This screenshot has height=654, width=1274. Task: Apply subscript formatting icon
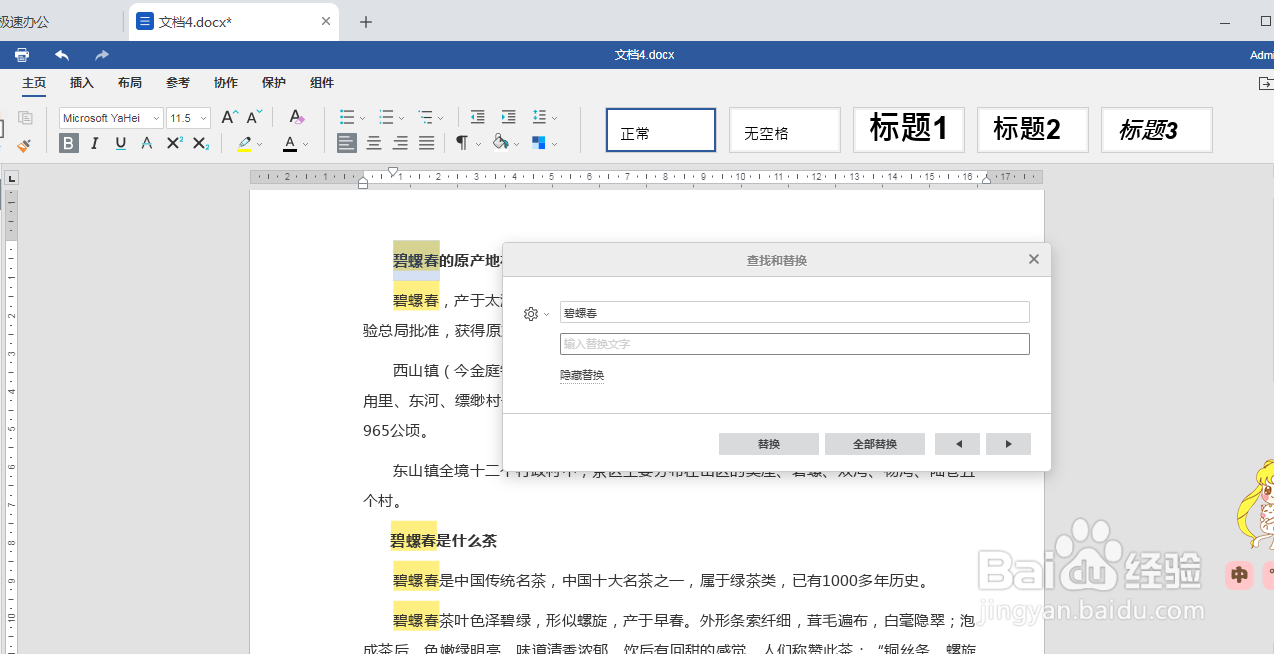tap(199, 144)
